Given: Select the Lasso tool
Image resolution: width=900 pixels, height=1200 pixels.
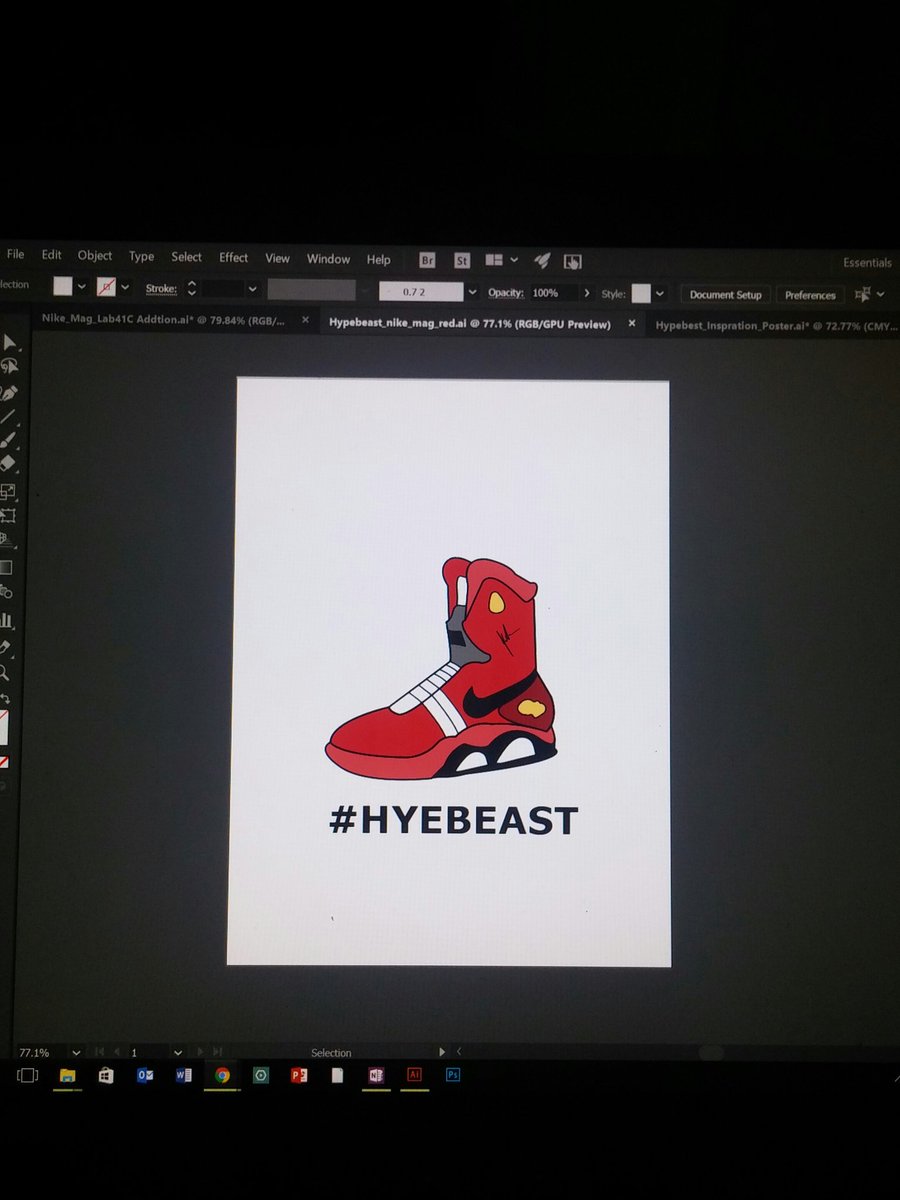Looking at the screenshot, I should (10, 366).
